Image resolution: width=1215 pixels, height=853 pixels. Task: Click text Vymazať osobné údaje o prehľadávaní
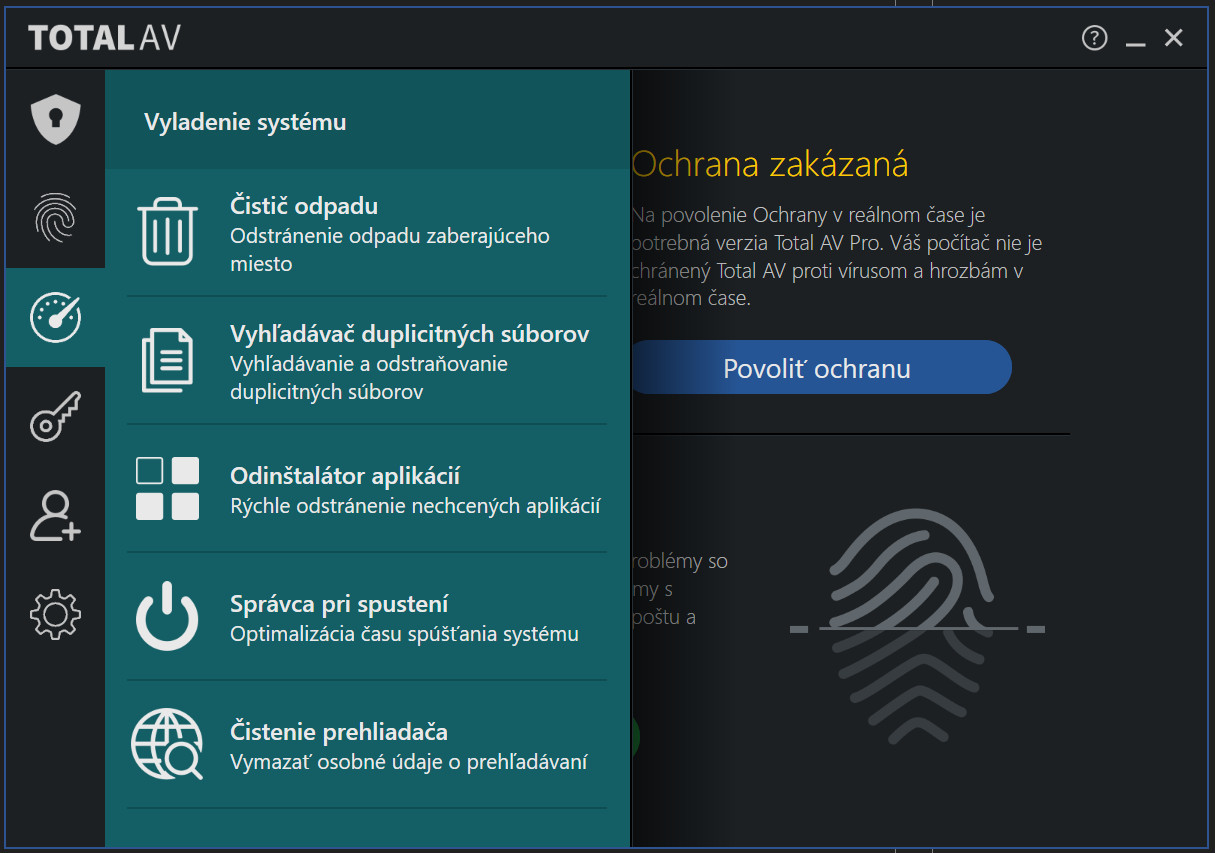point(408,762)
